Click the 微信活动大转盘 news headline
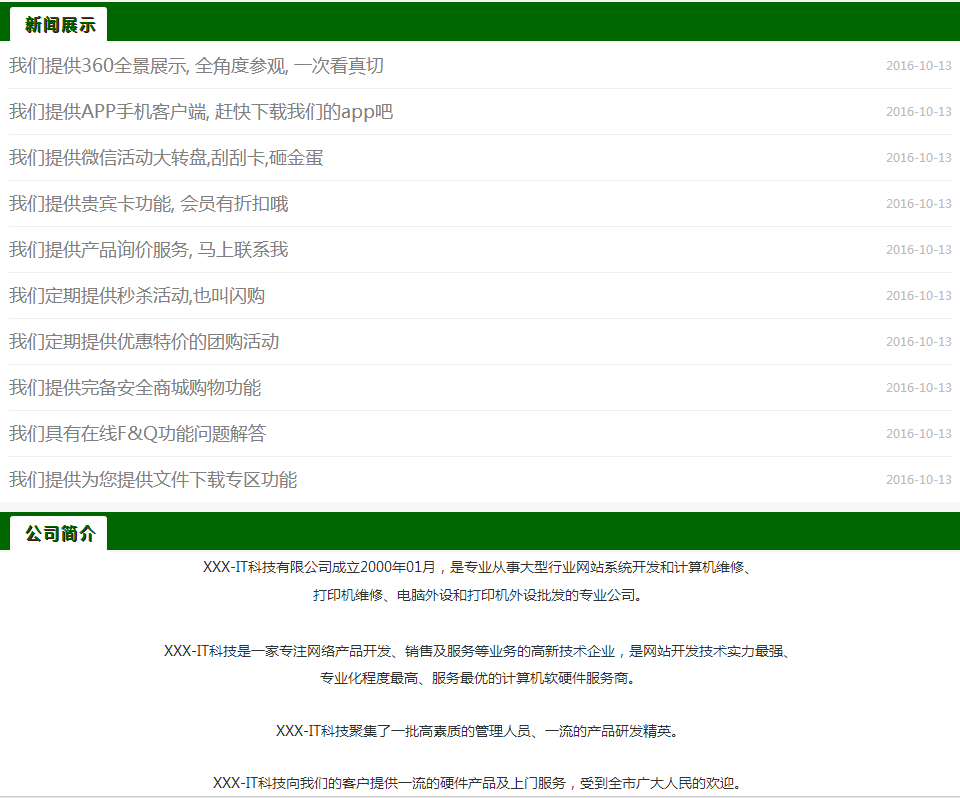Viewport: 960px width, 798px height. coord(166,158)
